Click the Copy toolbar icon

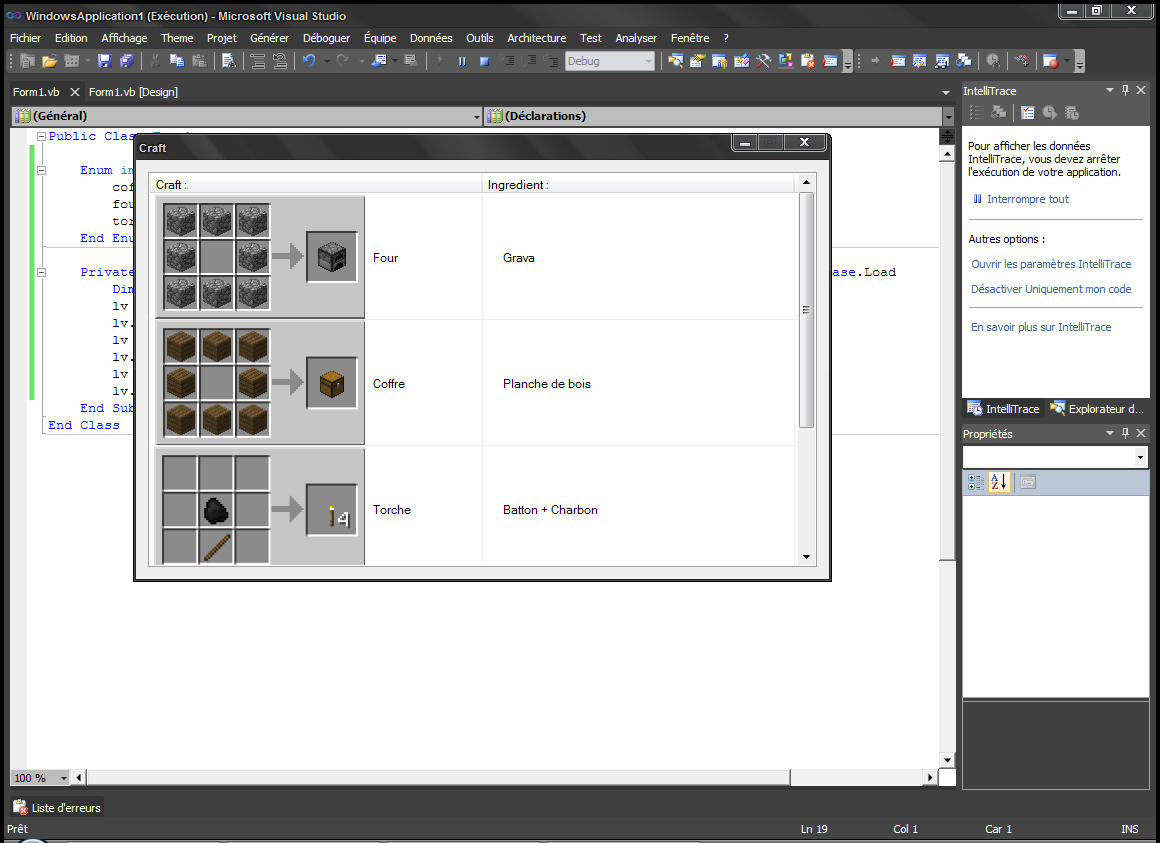point(177,61)
